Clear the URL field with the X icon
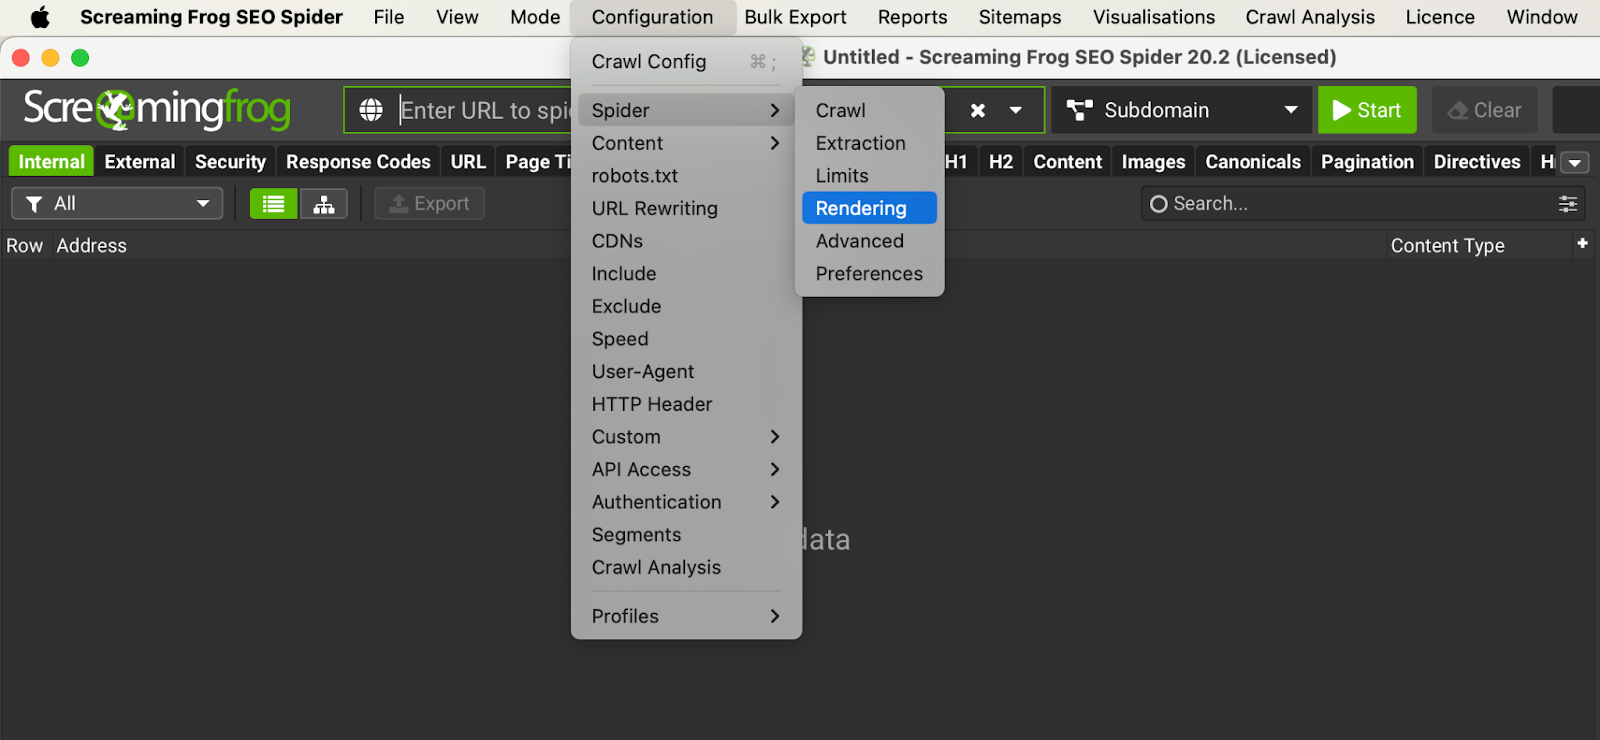 [x=978, y=110]
